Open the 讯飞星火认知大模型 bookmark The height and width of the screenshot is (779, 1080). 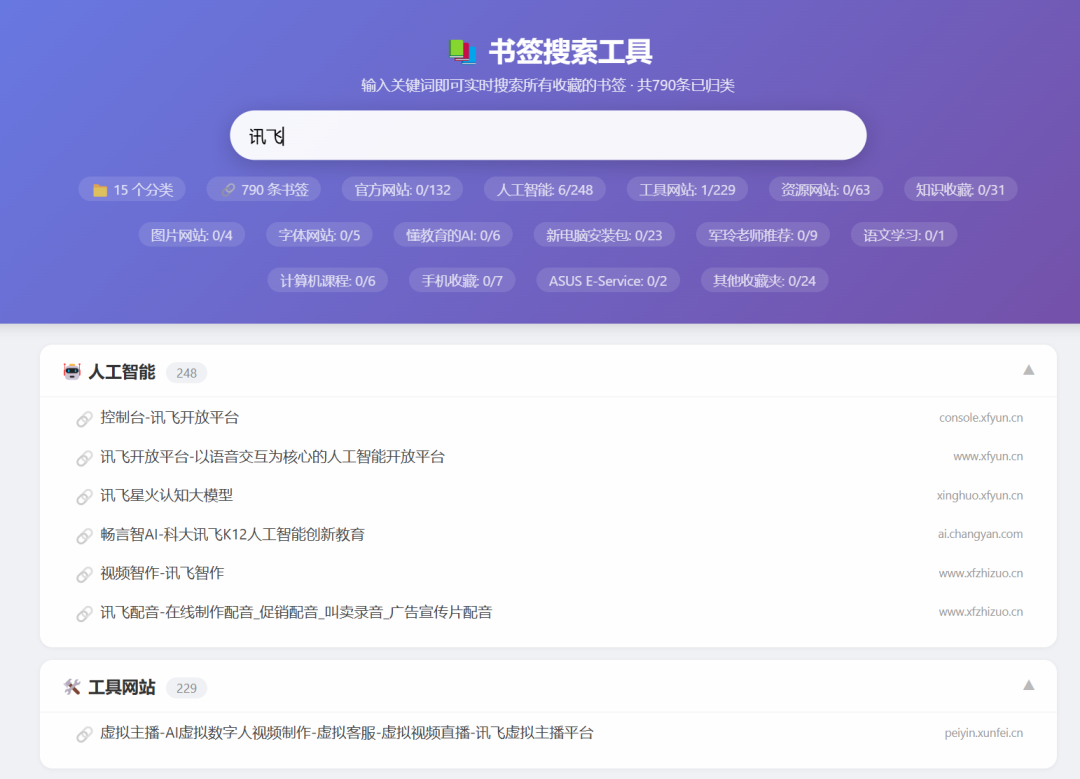click(167, 495)
